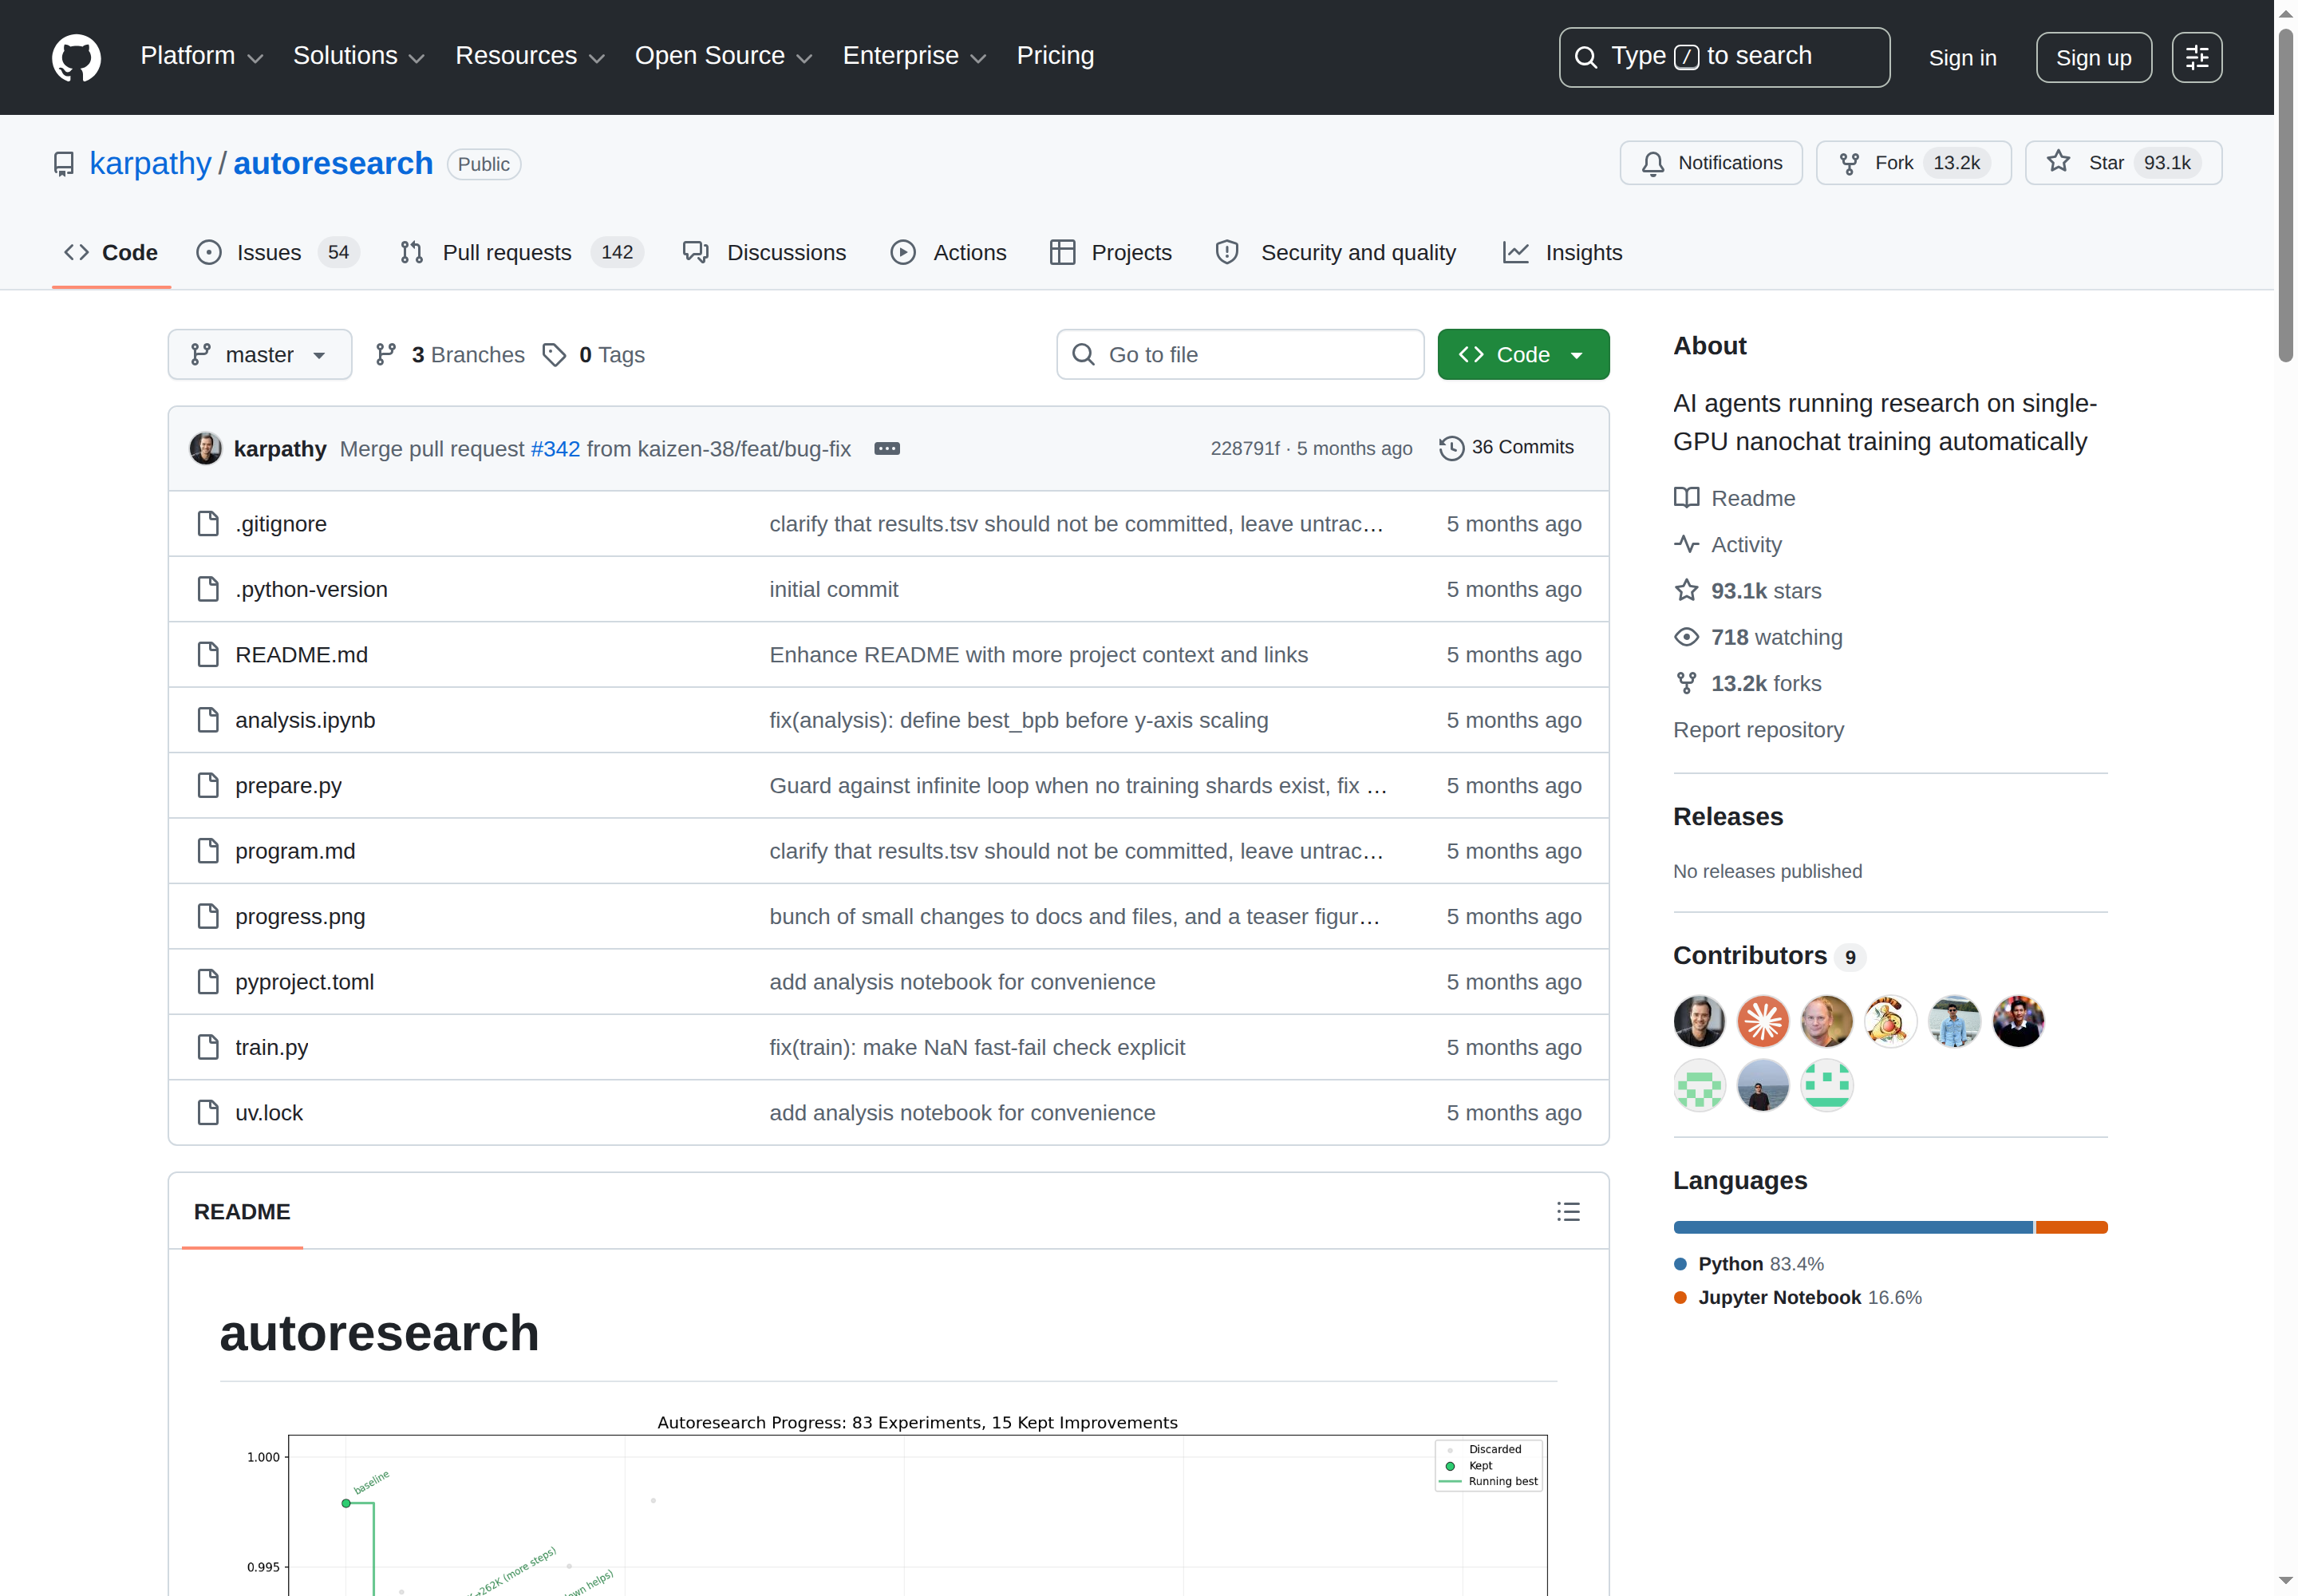Expand the Platform menu
The height and width of the screenshot is (1596, 2298).
coord(202,56)
